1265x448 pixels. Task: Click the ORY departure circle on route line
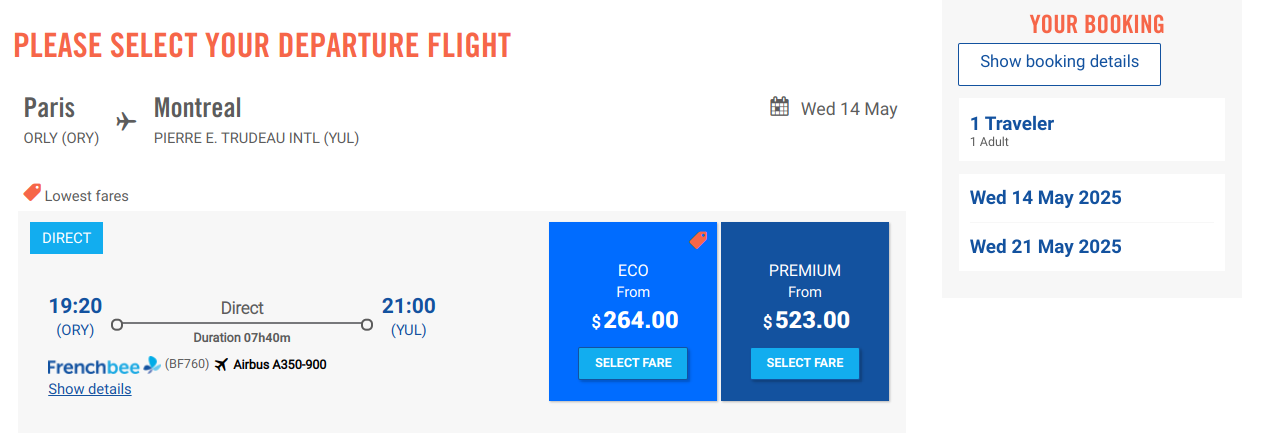click(x=117, y=325)
